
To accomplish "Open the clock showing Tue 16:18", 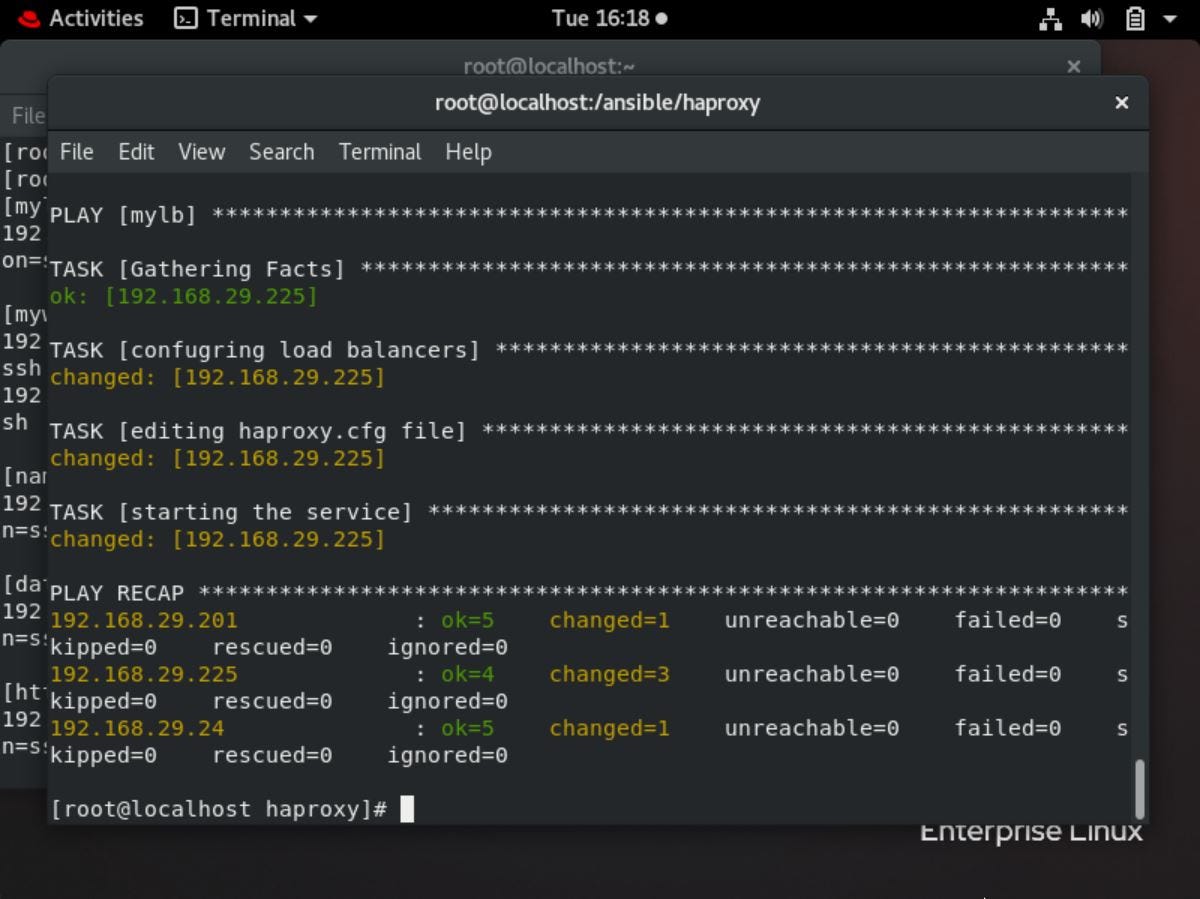I will [x=609, y=18].
